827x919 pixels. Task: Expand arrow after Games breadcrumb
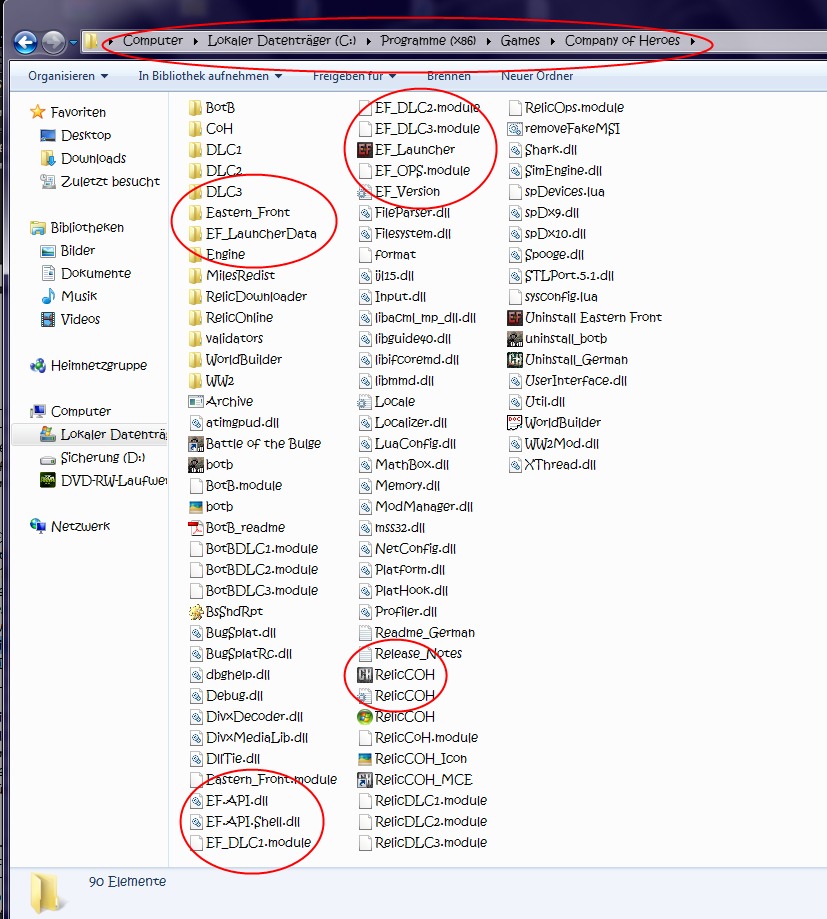pos(552,41)
